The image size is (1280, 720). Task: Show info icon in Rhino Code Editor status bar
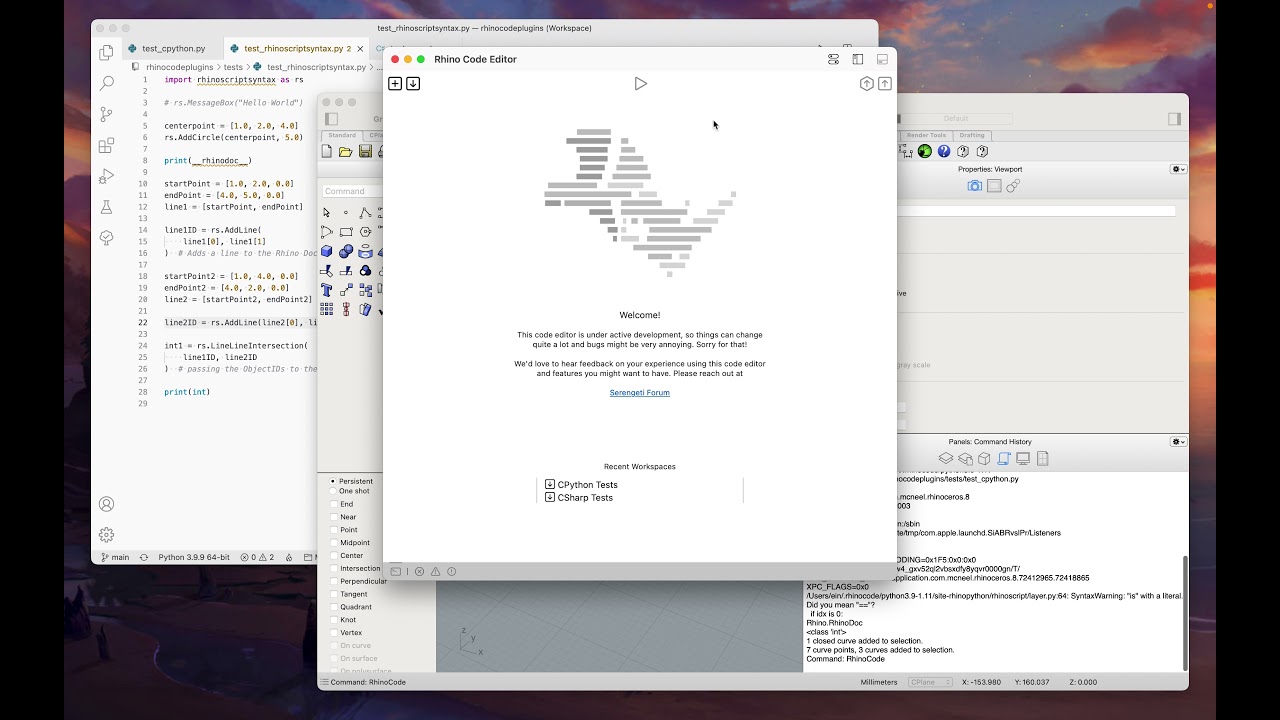[x=451, y=572]
